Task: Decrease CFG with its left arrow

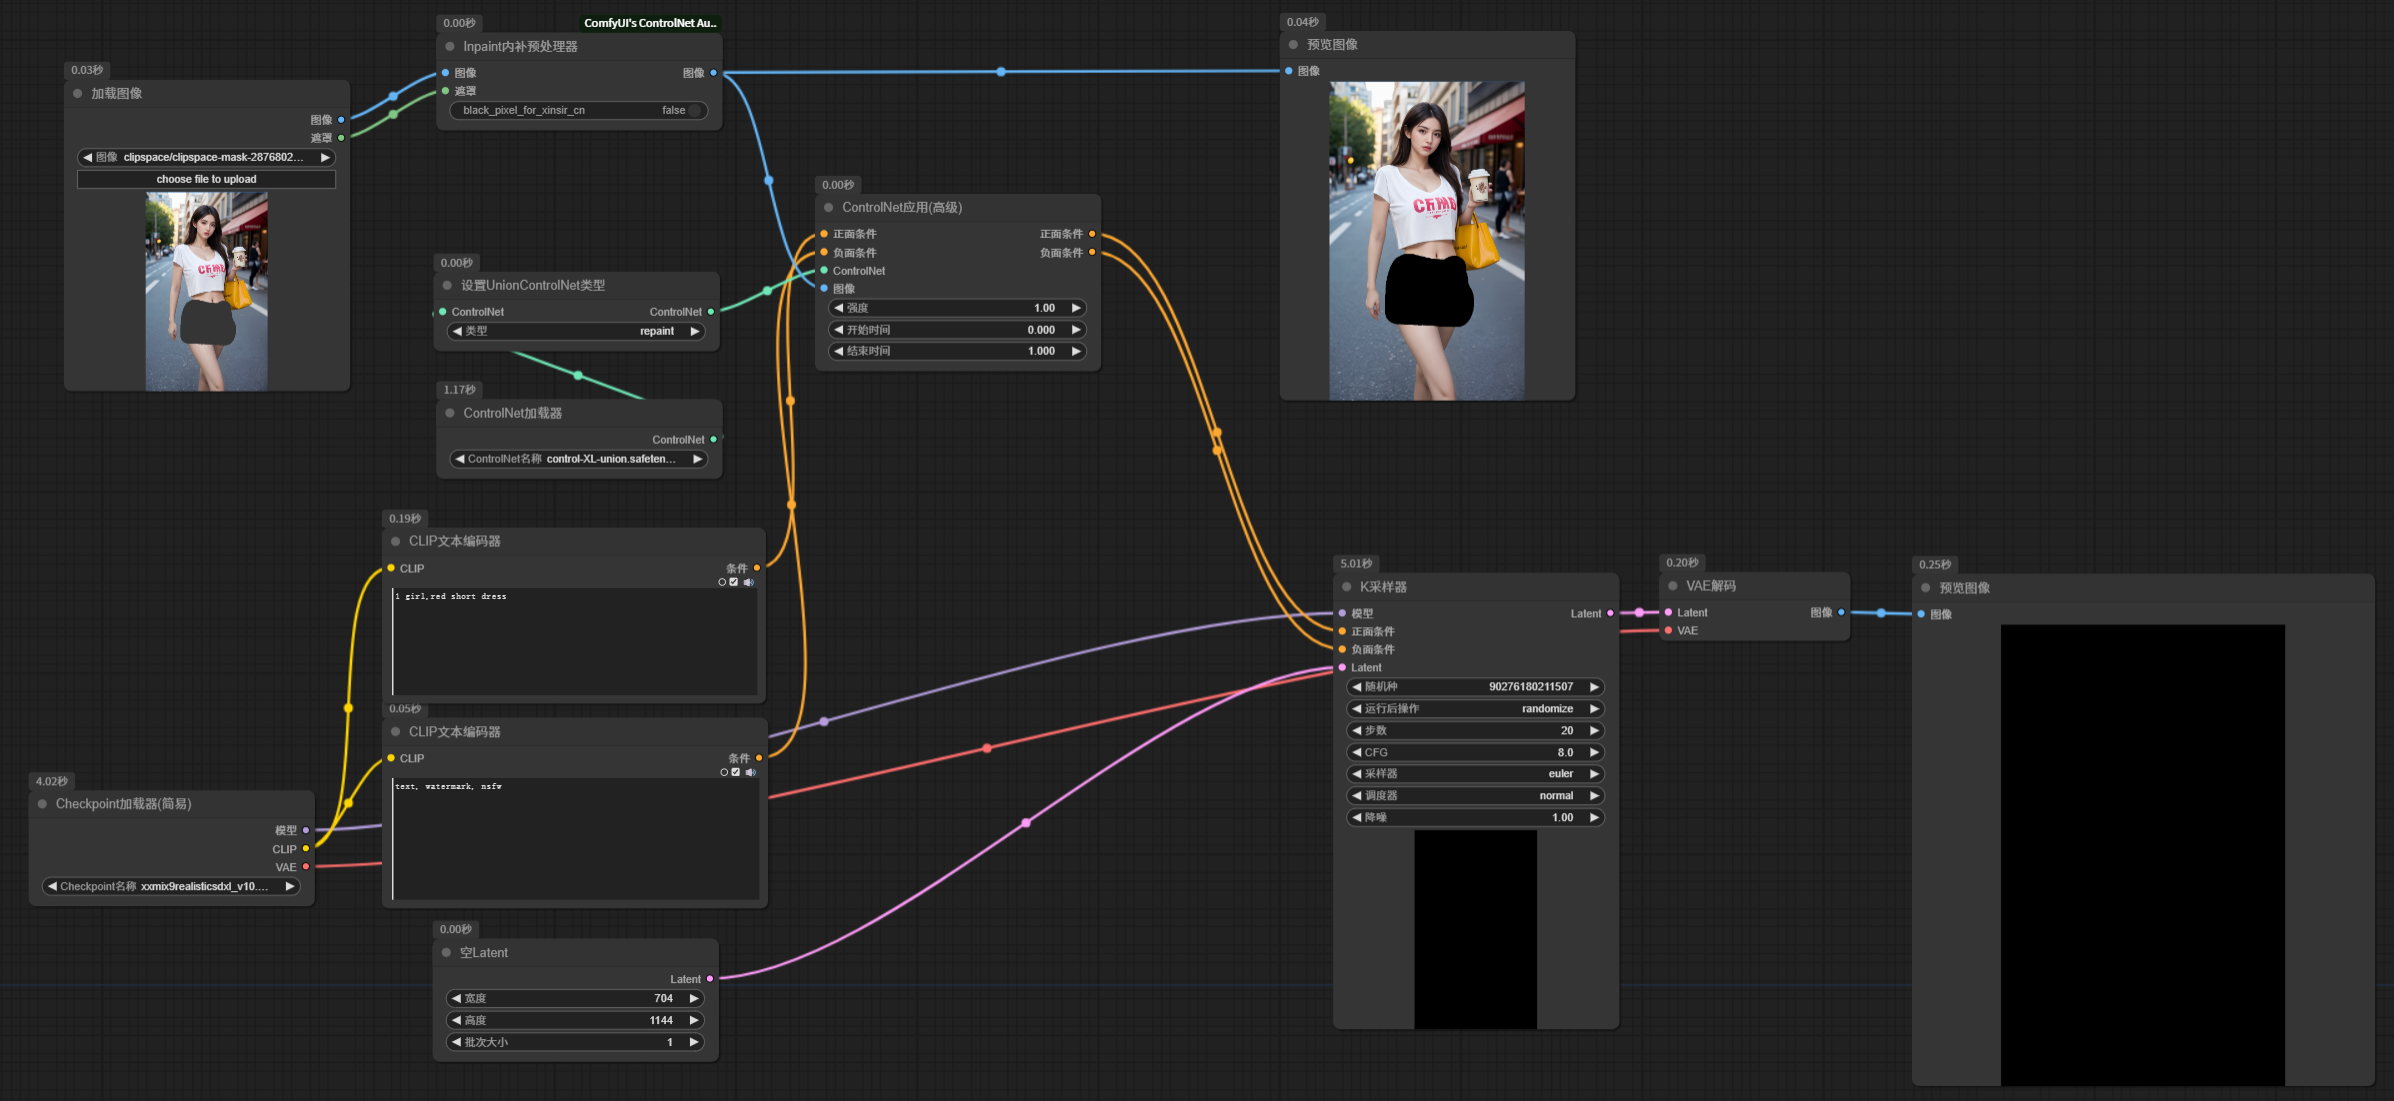Action: pos(1357,752)
